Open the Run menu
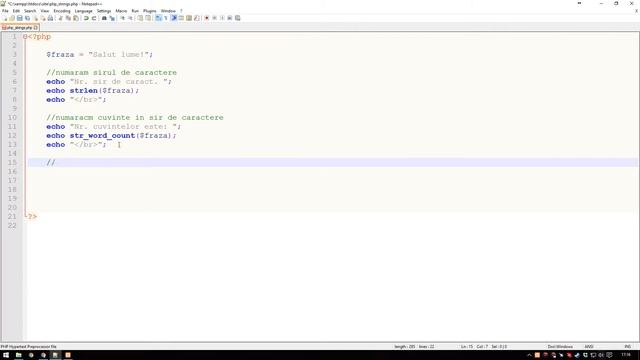Viewport: 640px width, 360px height. point(135,11)
